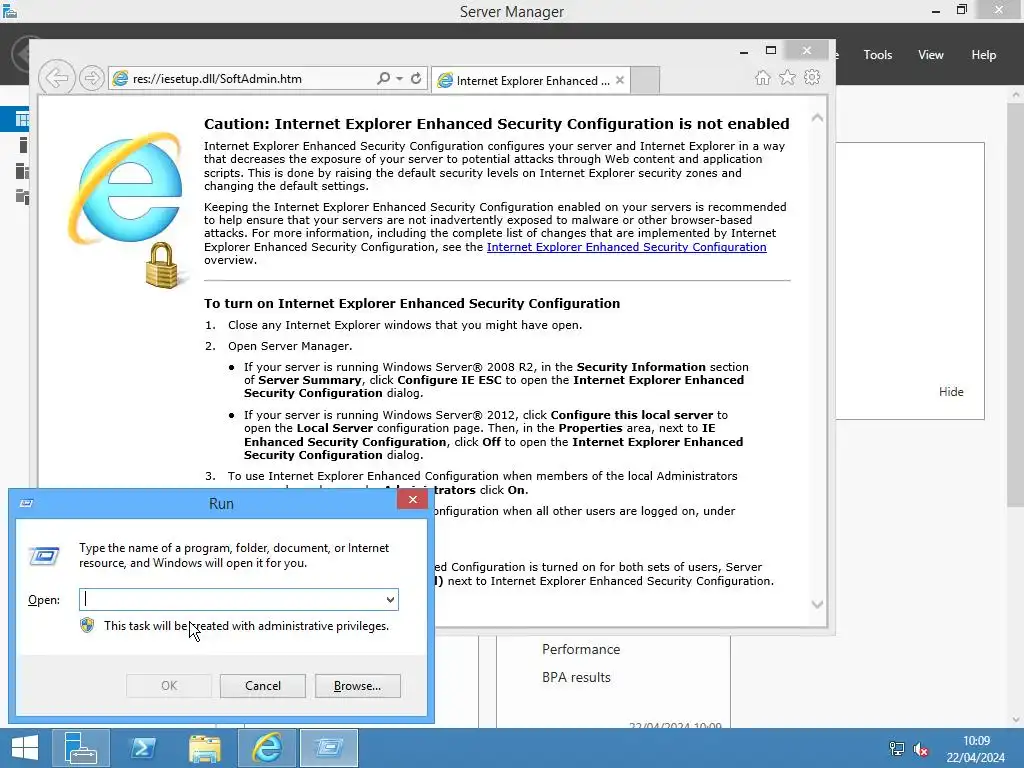The height and width of the screenshot is (768, 1024).
Task: Open the View menu in Server Manager
Action: (931, 55)
